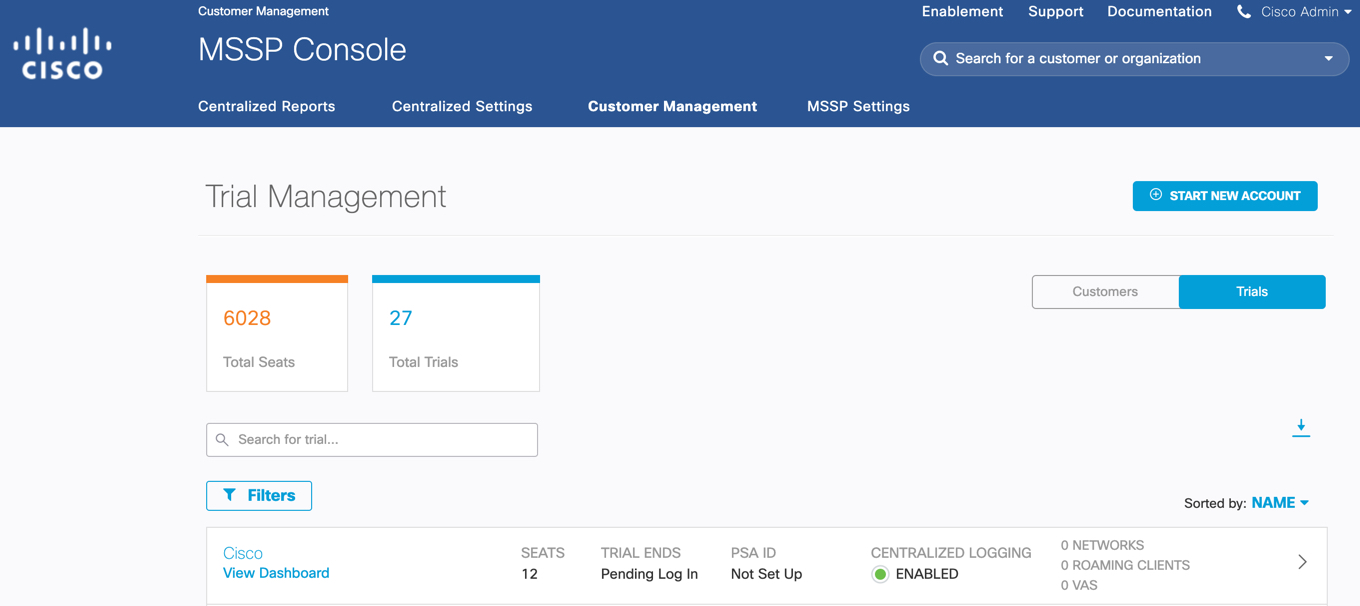This screenshot has width=1360, height=606.
Task: Click the MSSP Console title
Action: point(302,50)
